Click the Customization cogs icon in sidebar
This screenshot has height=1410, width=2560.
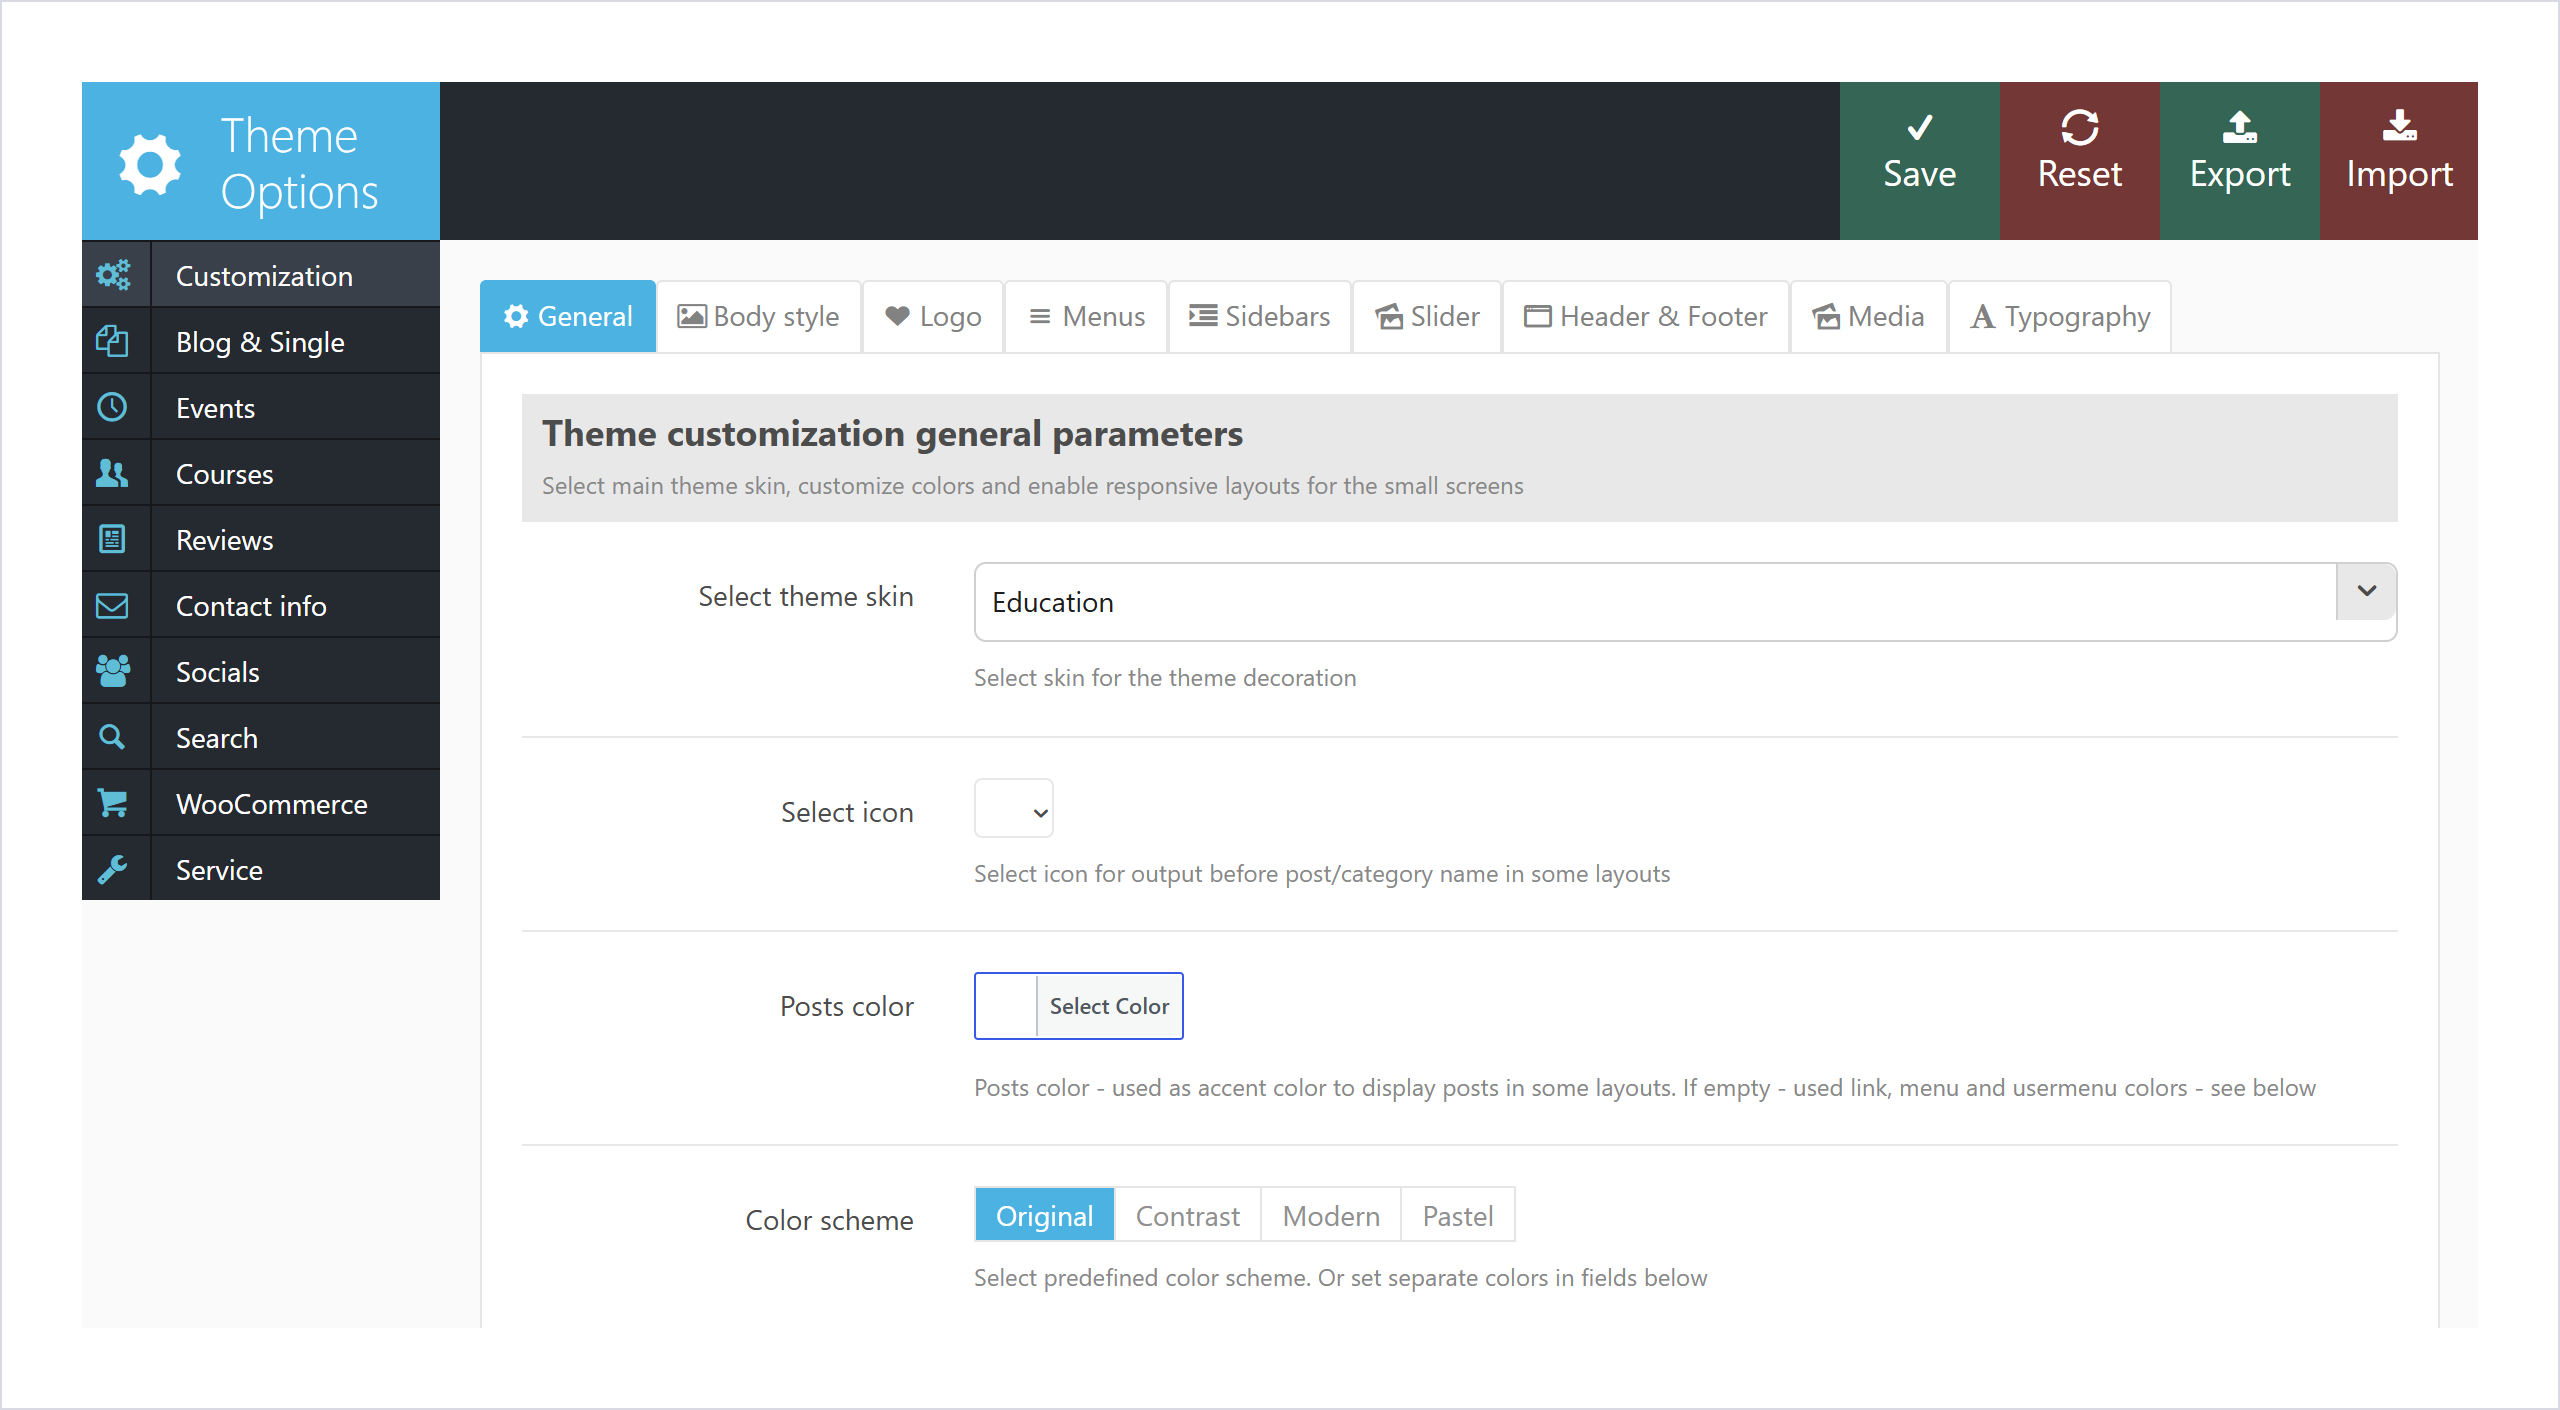tap(113, 275)
